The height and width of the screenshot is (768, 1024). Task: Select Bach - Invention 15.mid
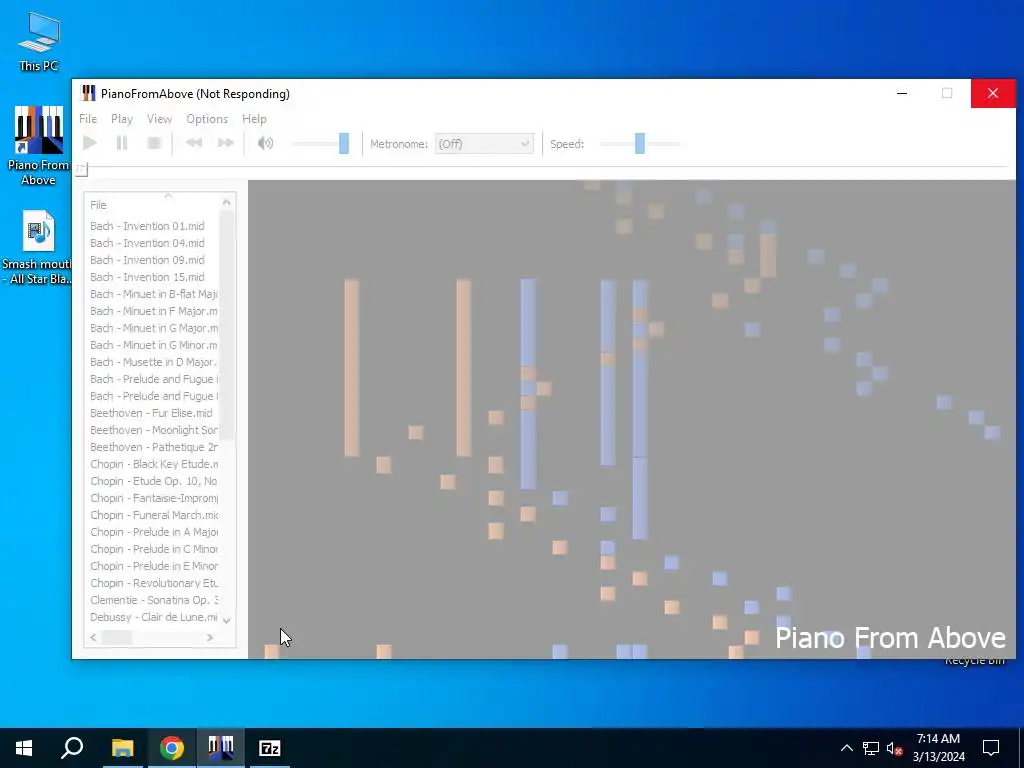tap(147, 277)
